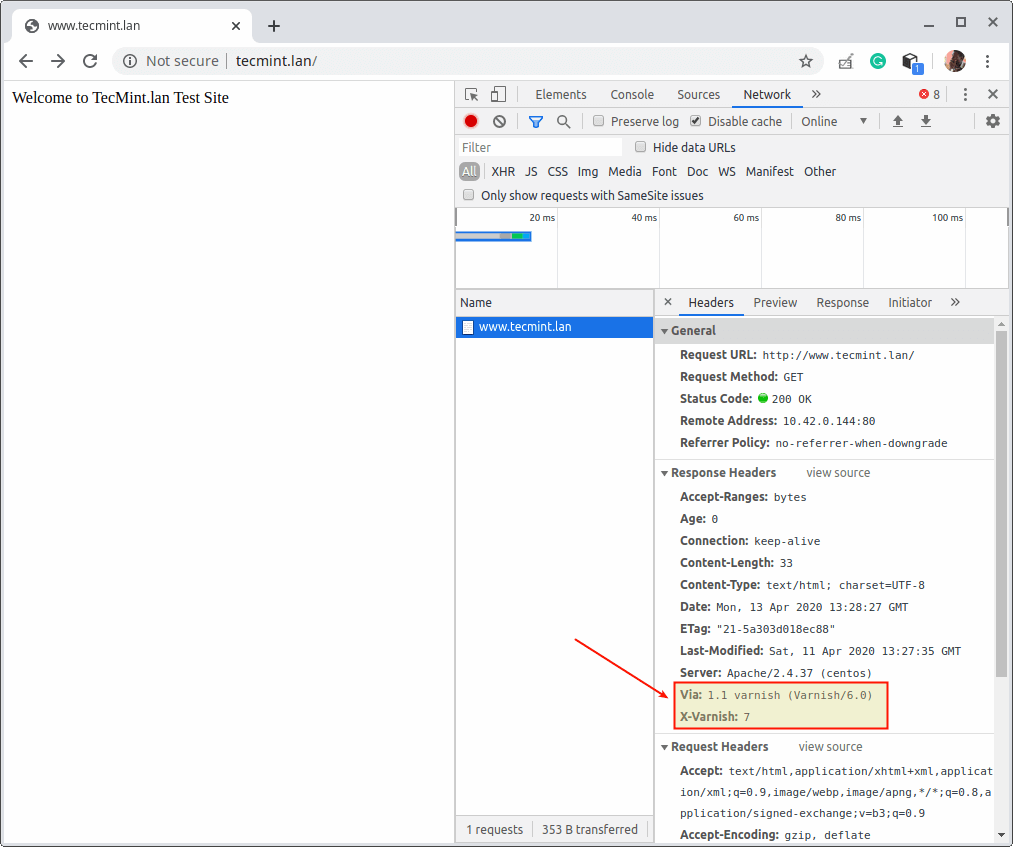Filter requests by JS
The height and width of the screenshot is (847, 1013).
pyautogui.click(x=531, y=171)
